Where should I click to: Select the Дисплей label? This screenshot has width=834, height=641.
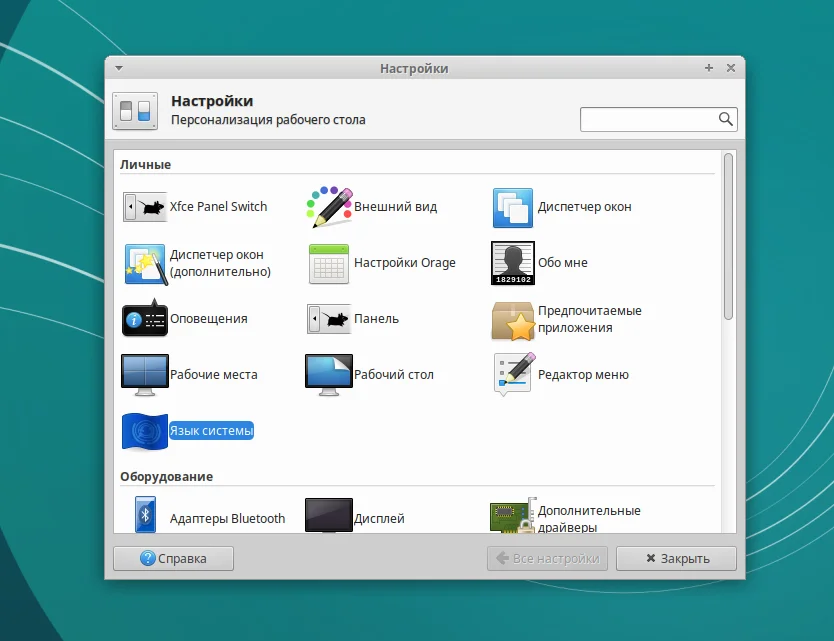379,519
